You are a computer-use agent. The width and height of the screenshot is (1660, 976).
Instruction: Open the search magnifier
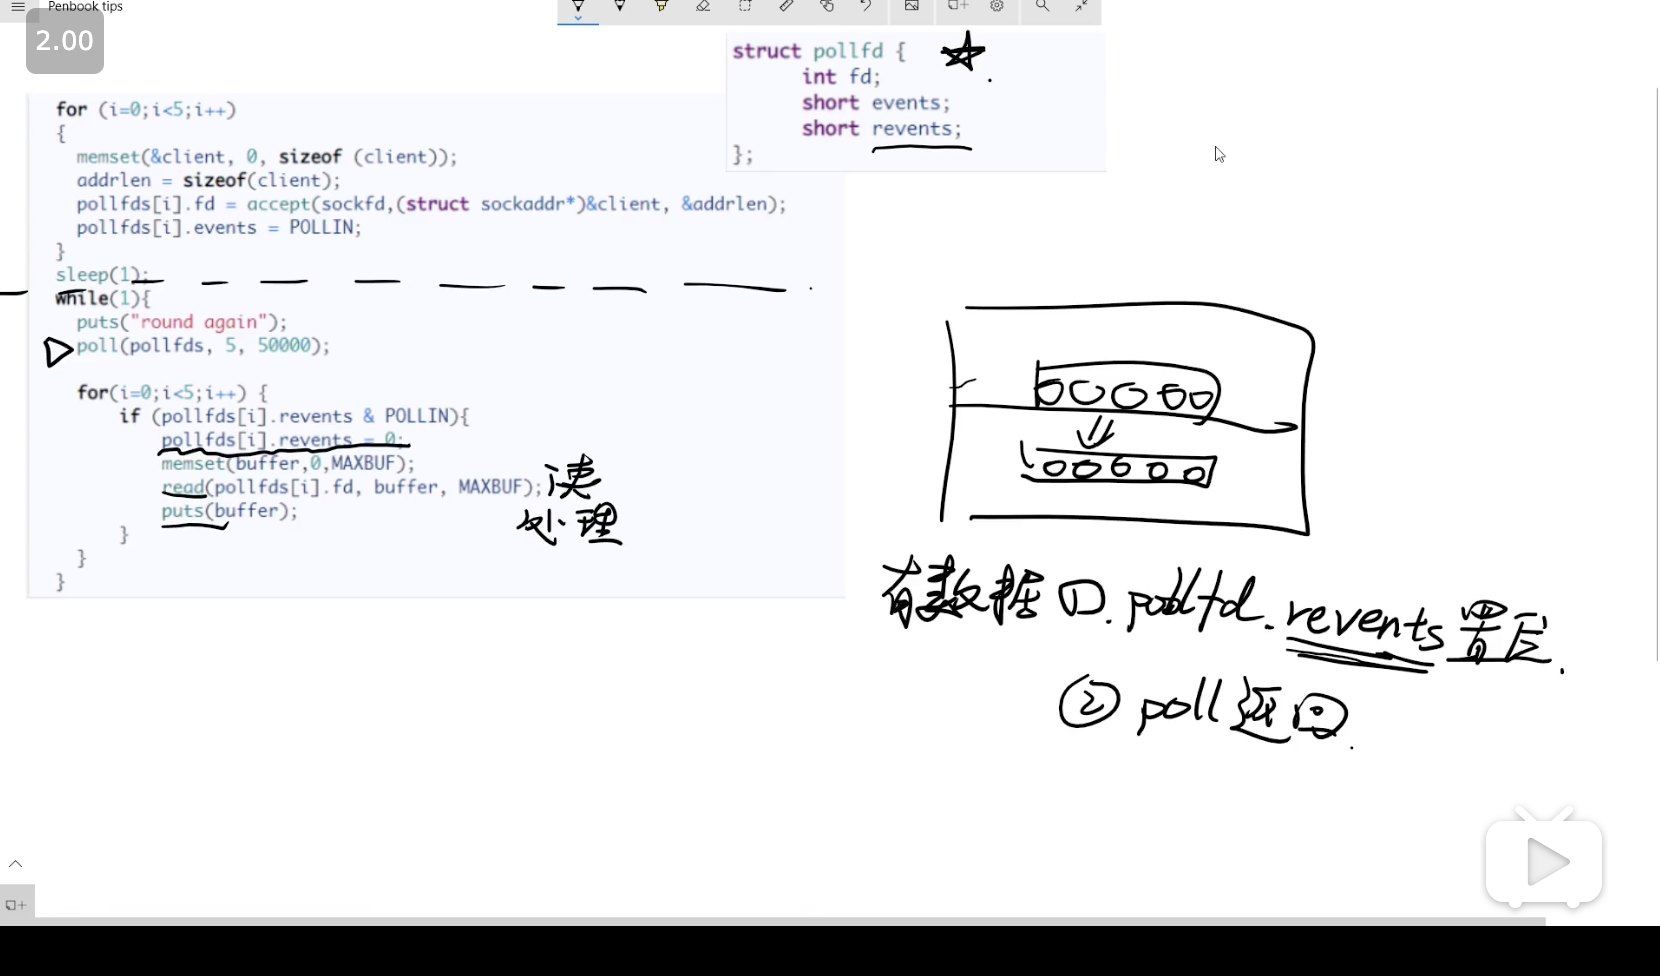[x=1042, y=6]
